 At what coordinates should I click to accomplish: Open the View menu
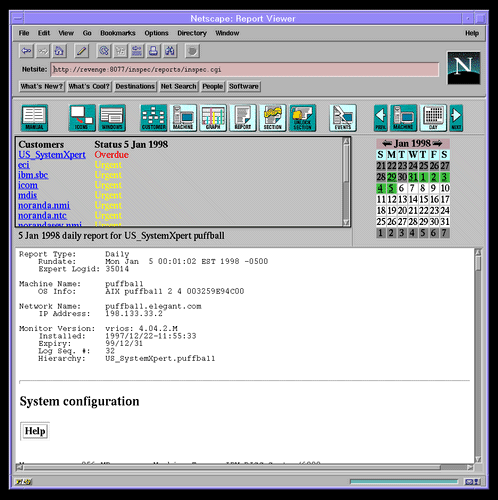tap(66, 33)
